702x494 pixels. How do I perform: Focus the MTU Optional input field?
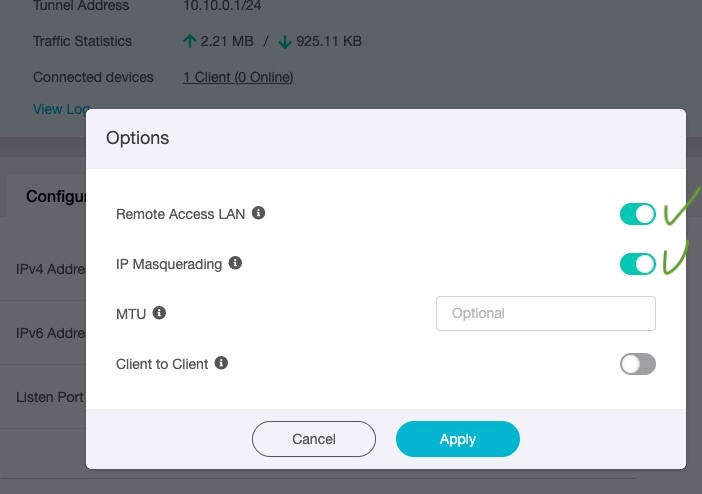pyautogui.click(x=546, y=314)
